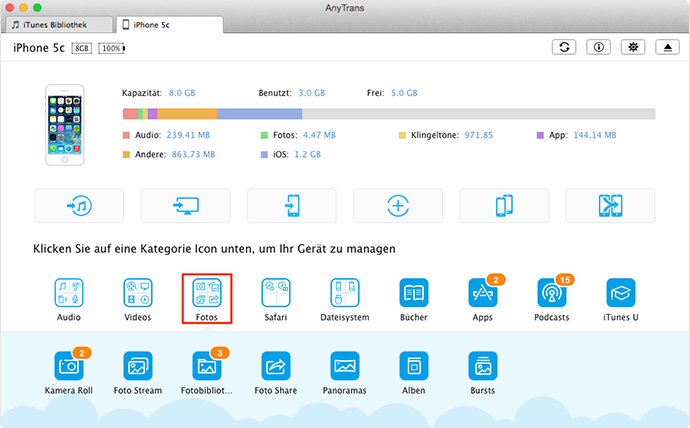
Task: Click the merge devices button
Action: pyautogui.click(x=611, y=205)
